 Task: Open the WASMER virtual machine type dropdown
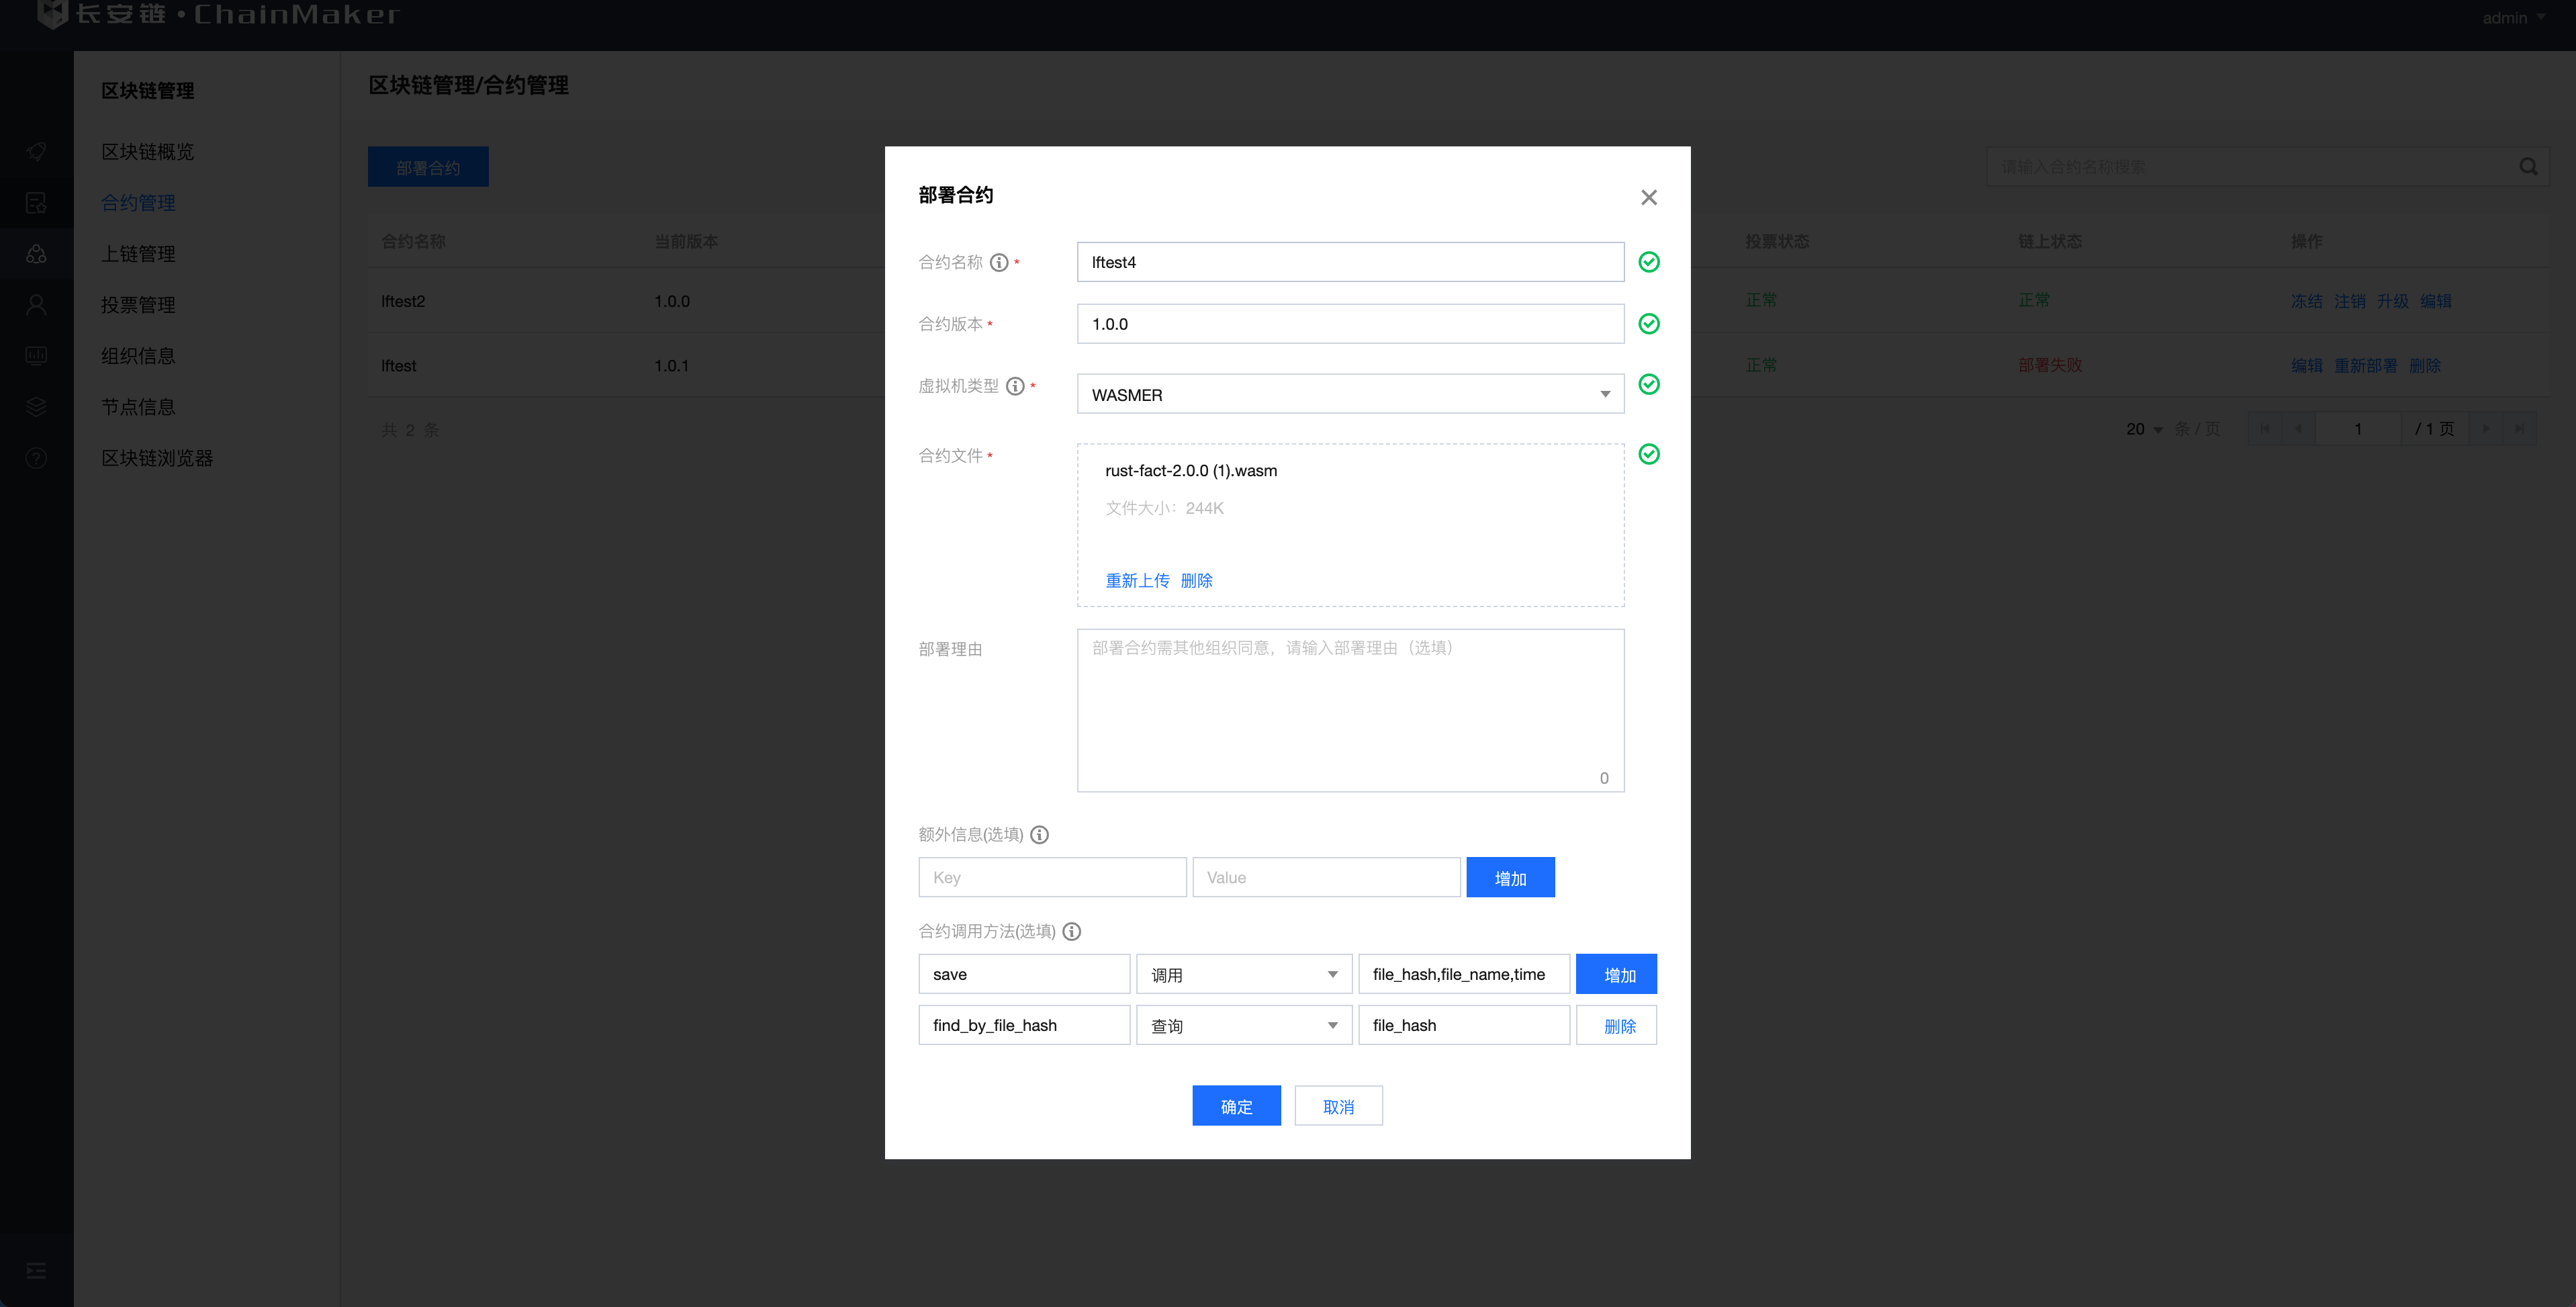(x=1349, y=395)
